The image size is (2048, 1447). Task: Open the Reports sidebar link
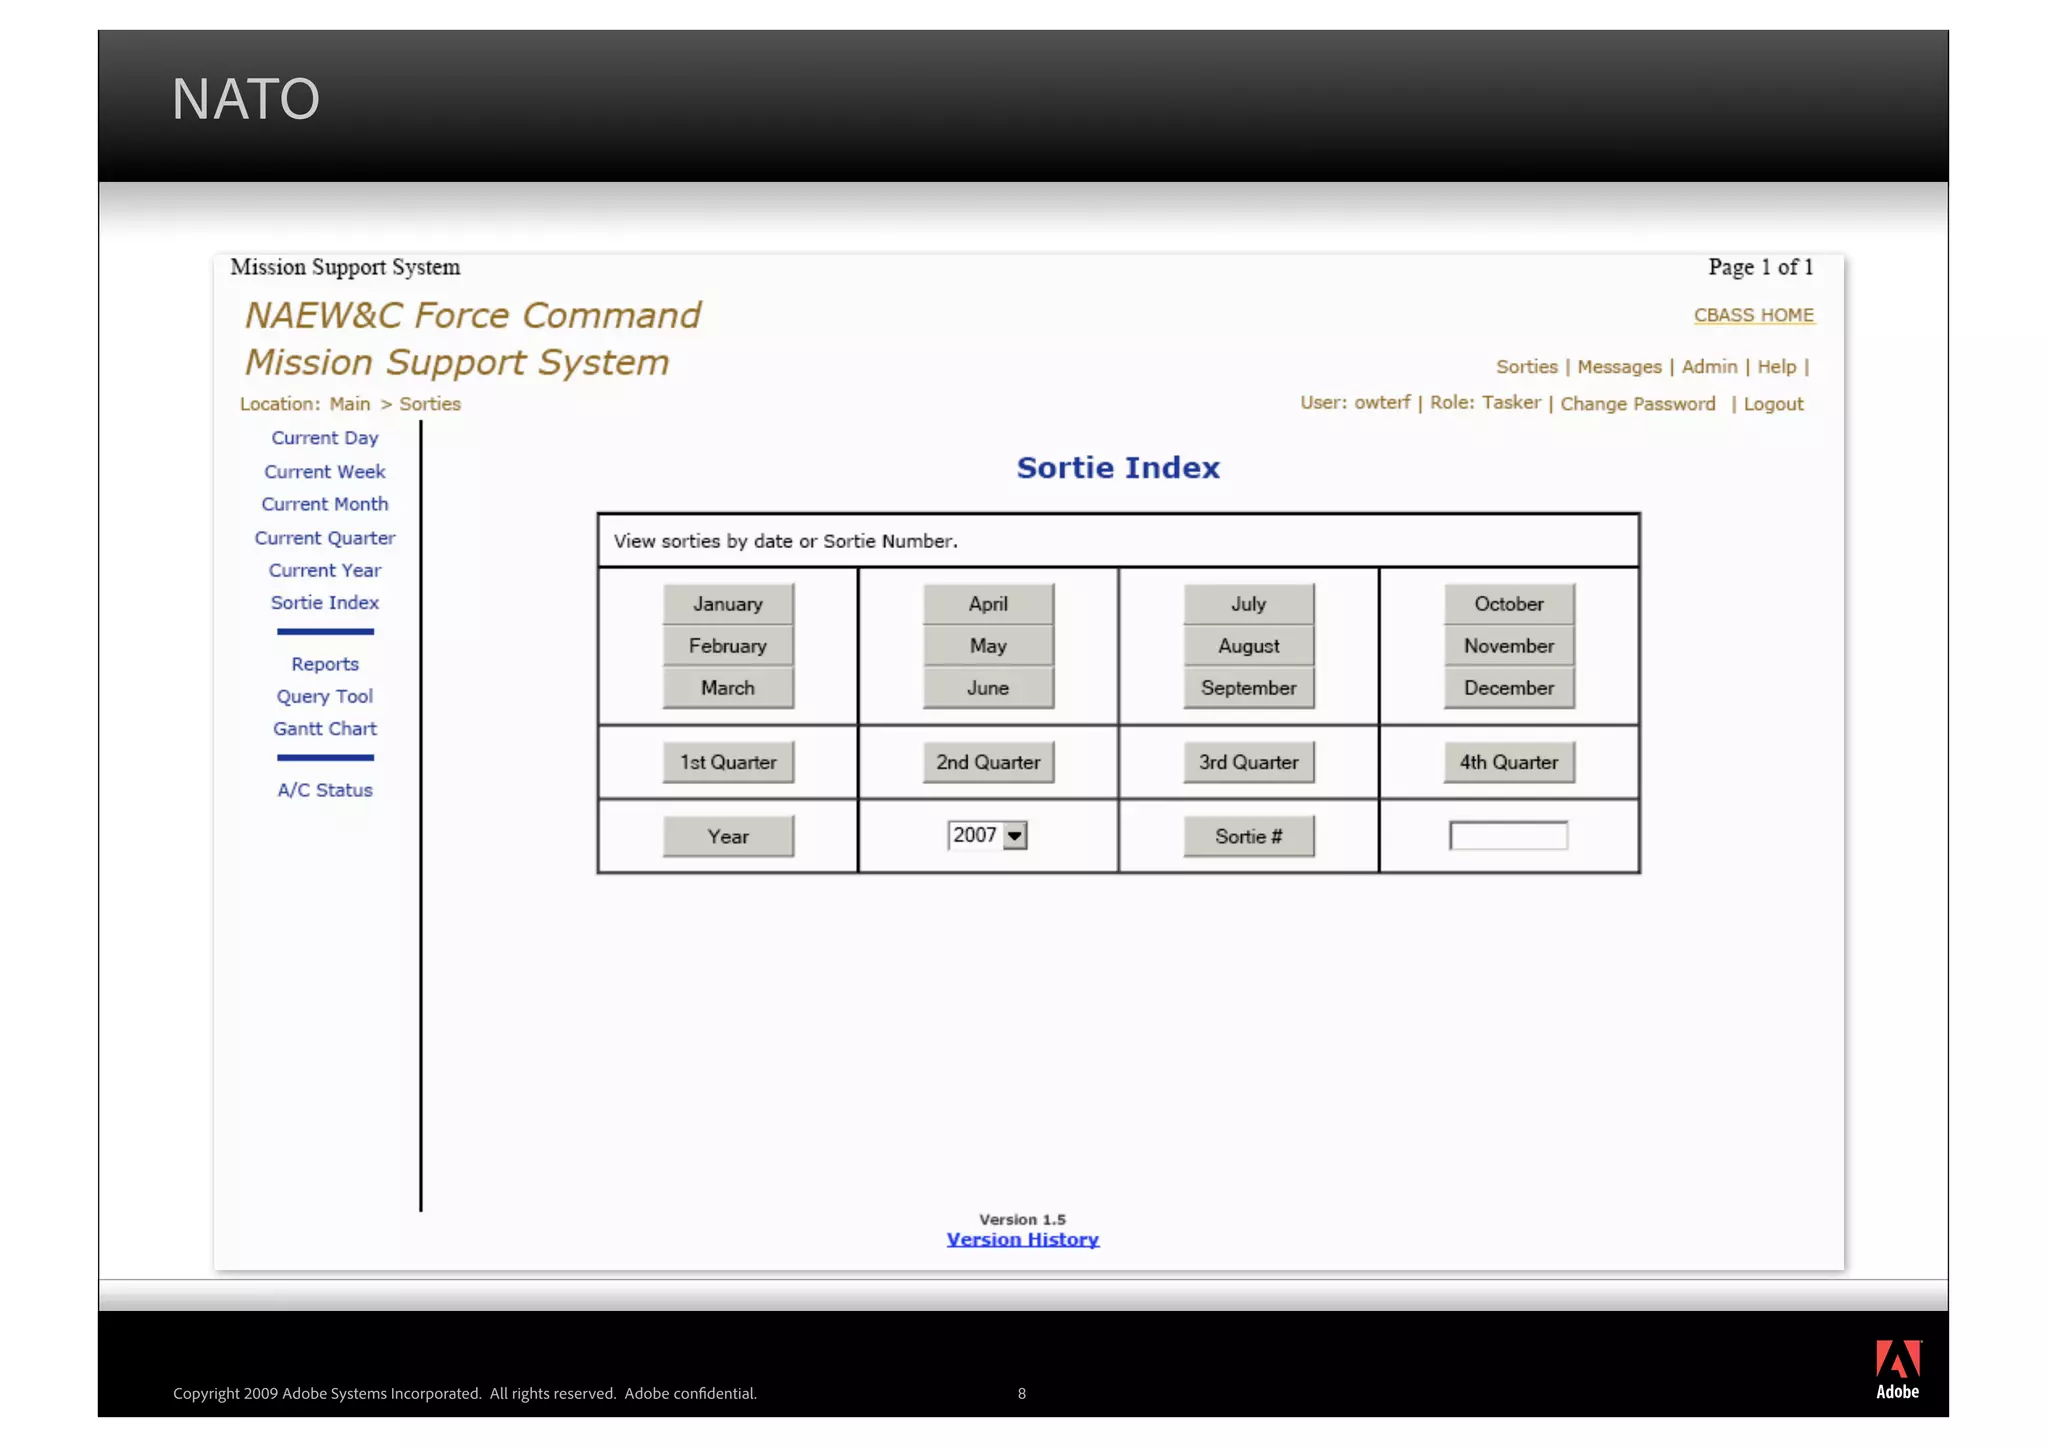(324, 664)
